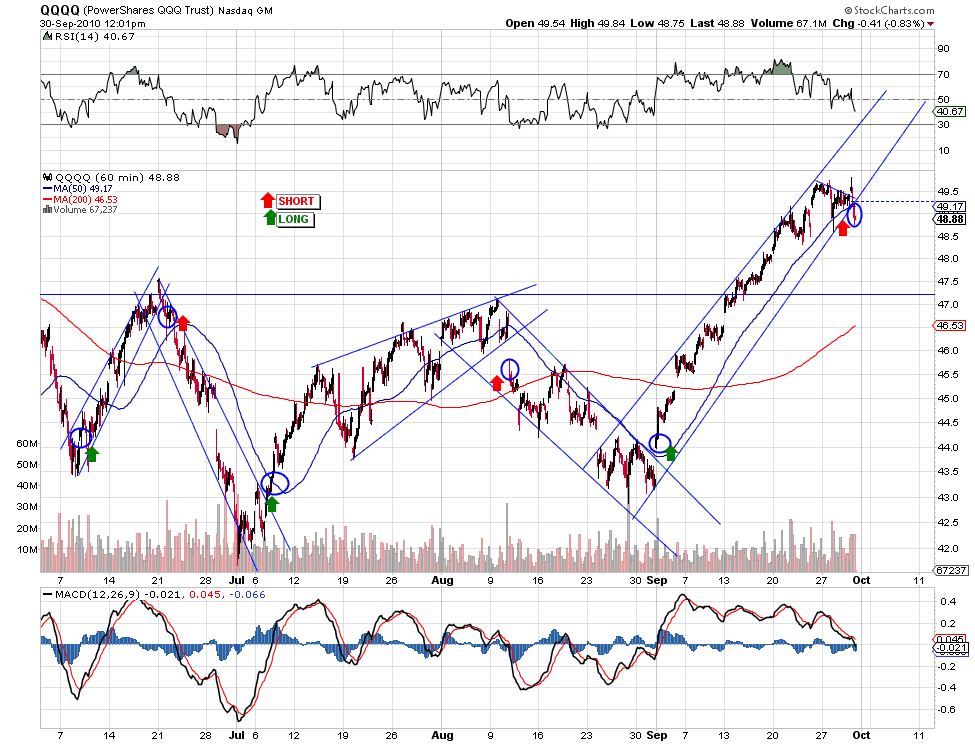Click the High 49.84 quote value

tap(597, 23)
